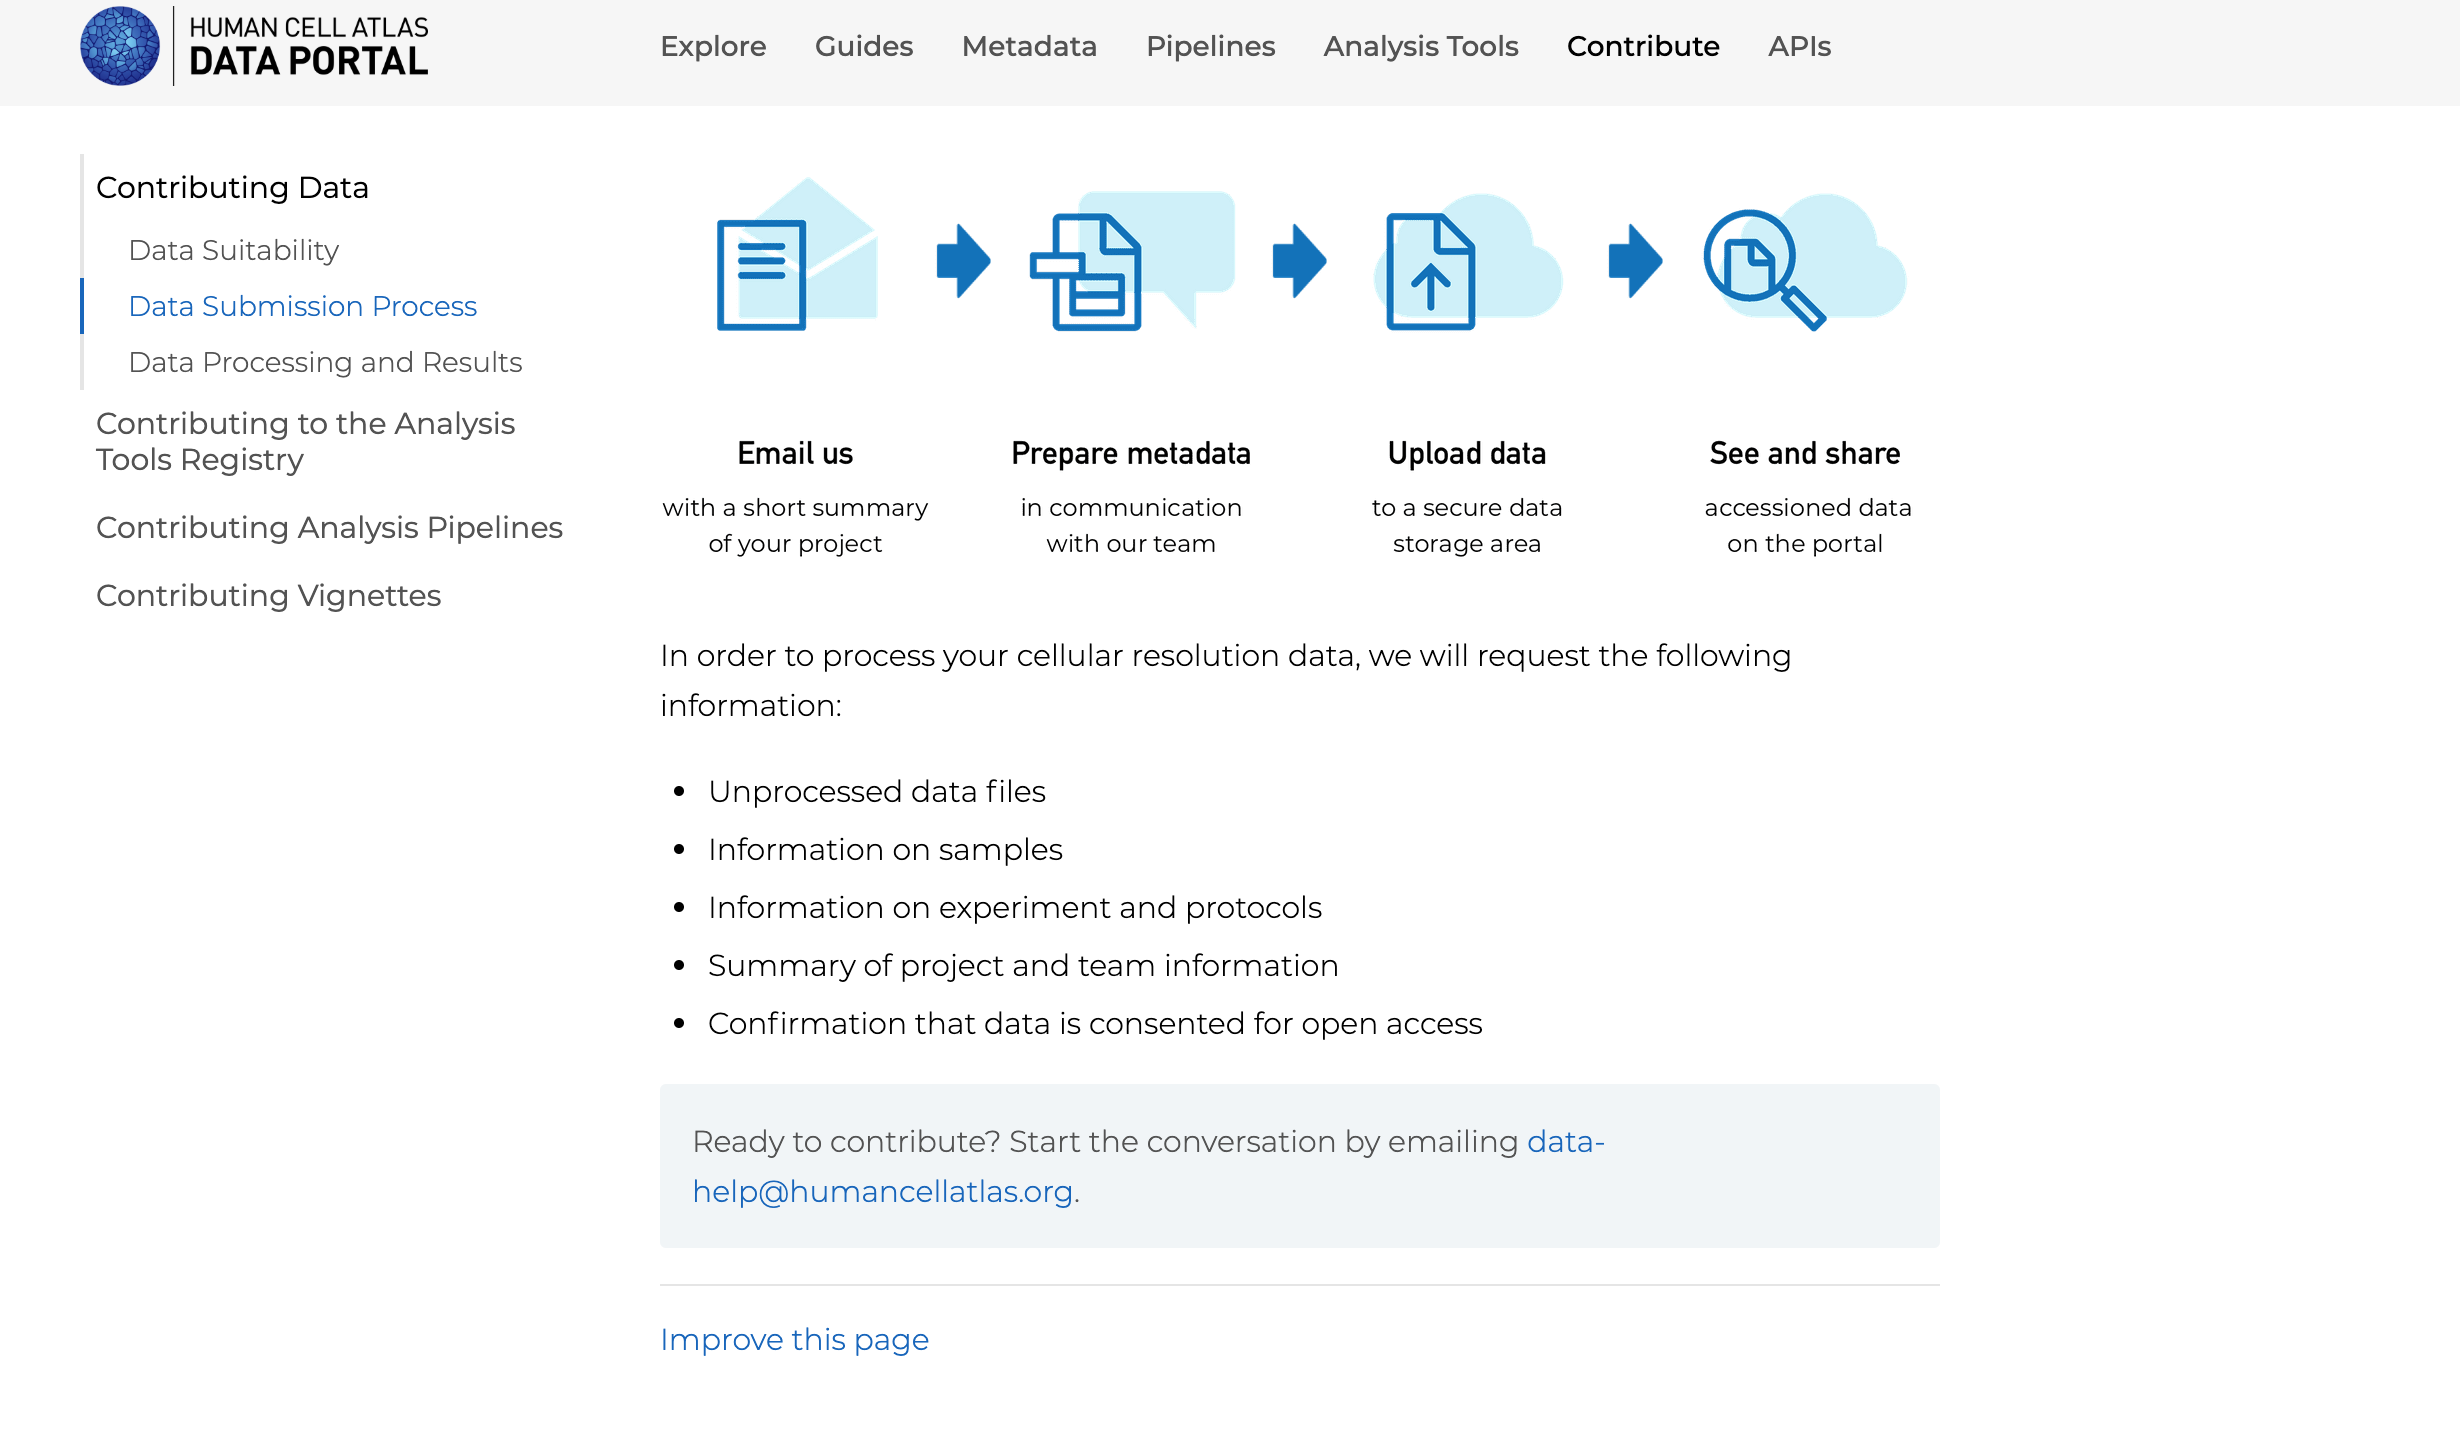Image resolution: width=2460 pixels, height=1452 pixels.
Task: Open the Data Suitability page
Action: pyautogui.click(x=233, y=250)
